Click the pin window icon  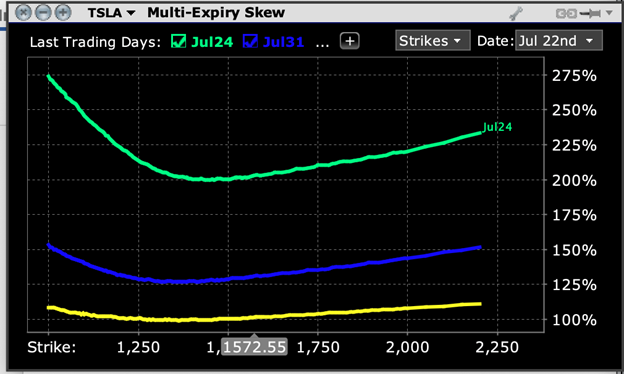coord(590,14)
